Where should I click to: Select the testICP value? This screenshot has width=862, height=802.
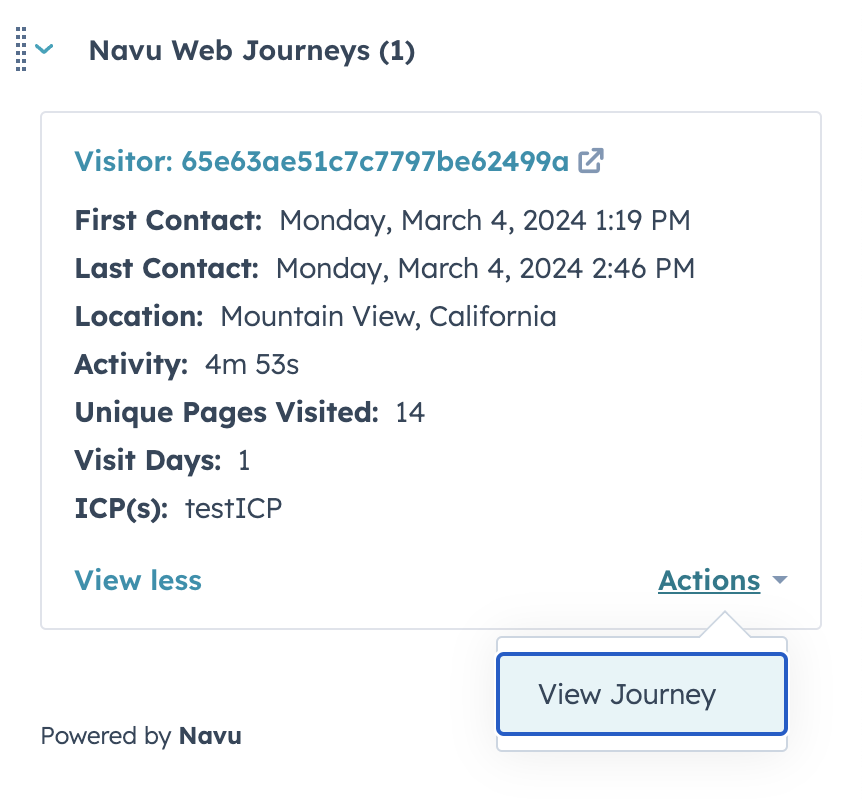tap(233, 508)
